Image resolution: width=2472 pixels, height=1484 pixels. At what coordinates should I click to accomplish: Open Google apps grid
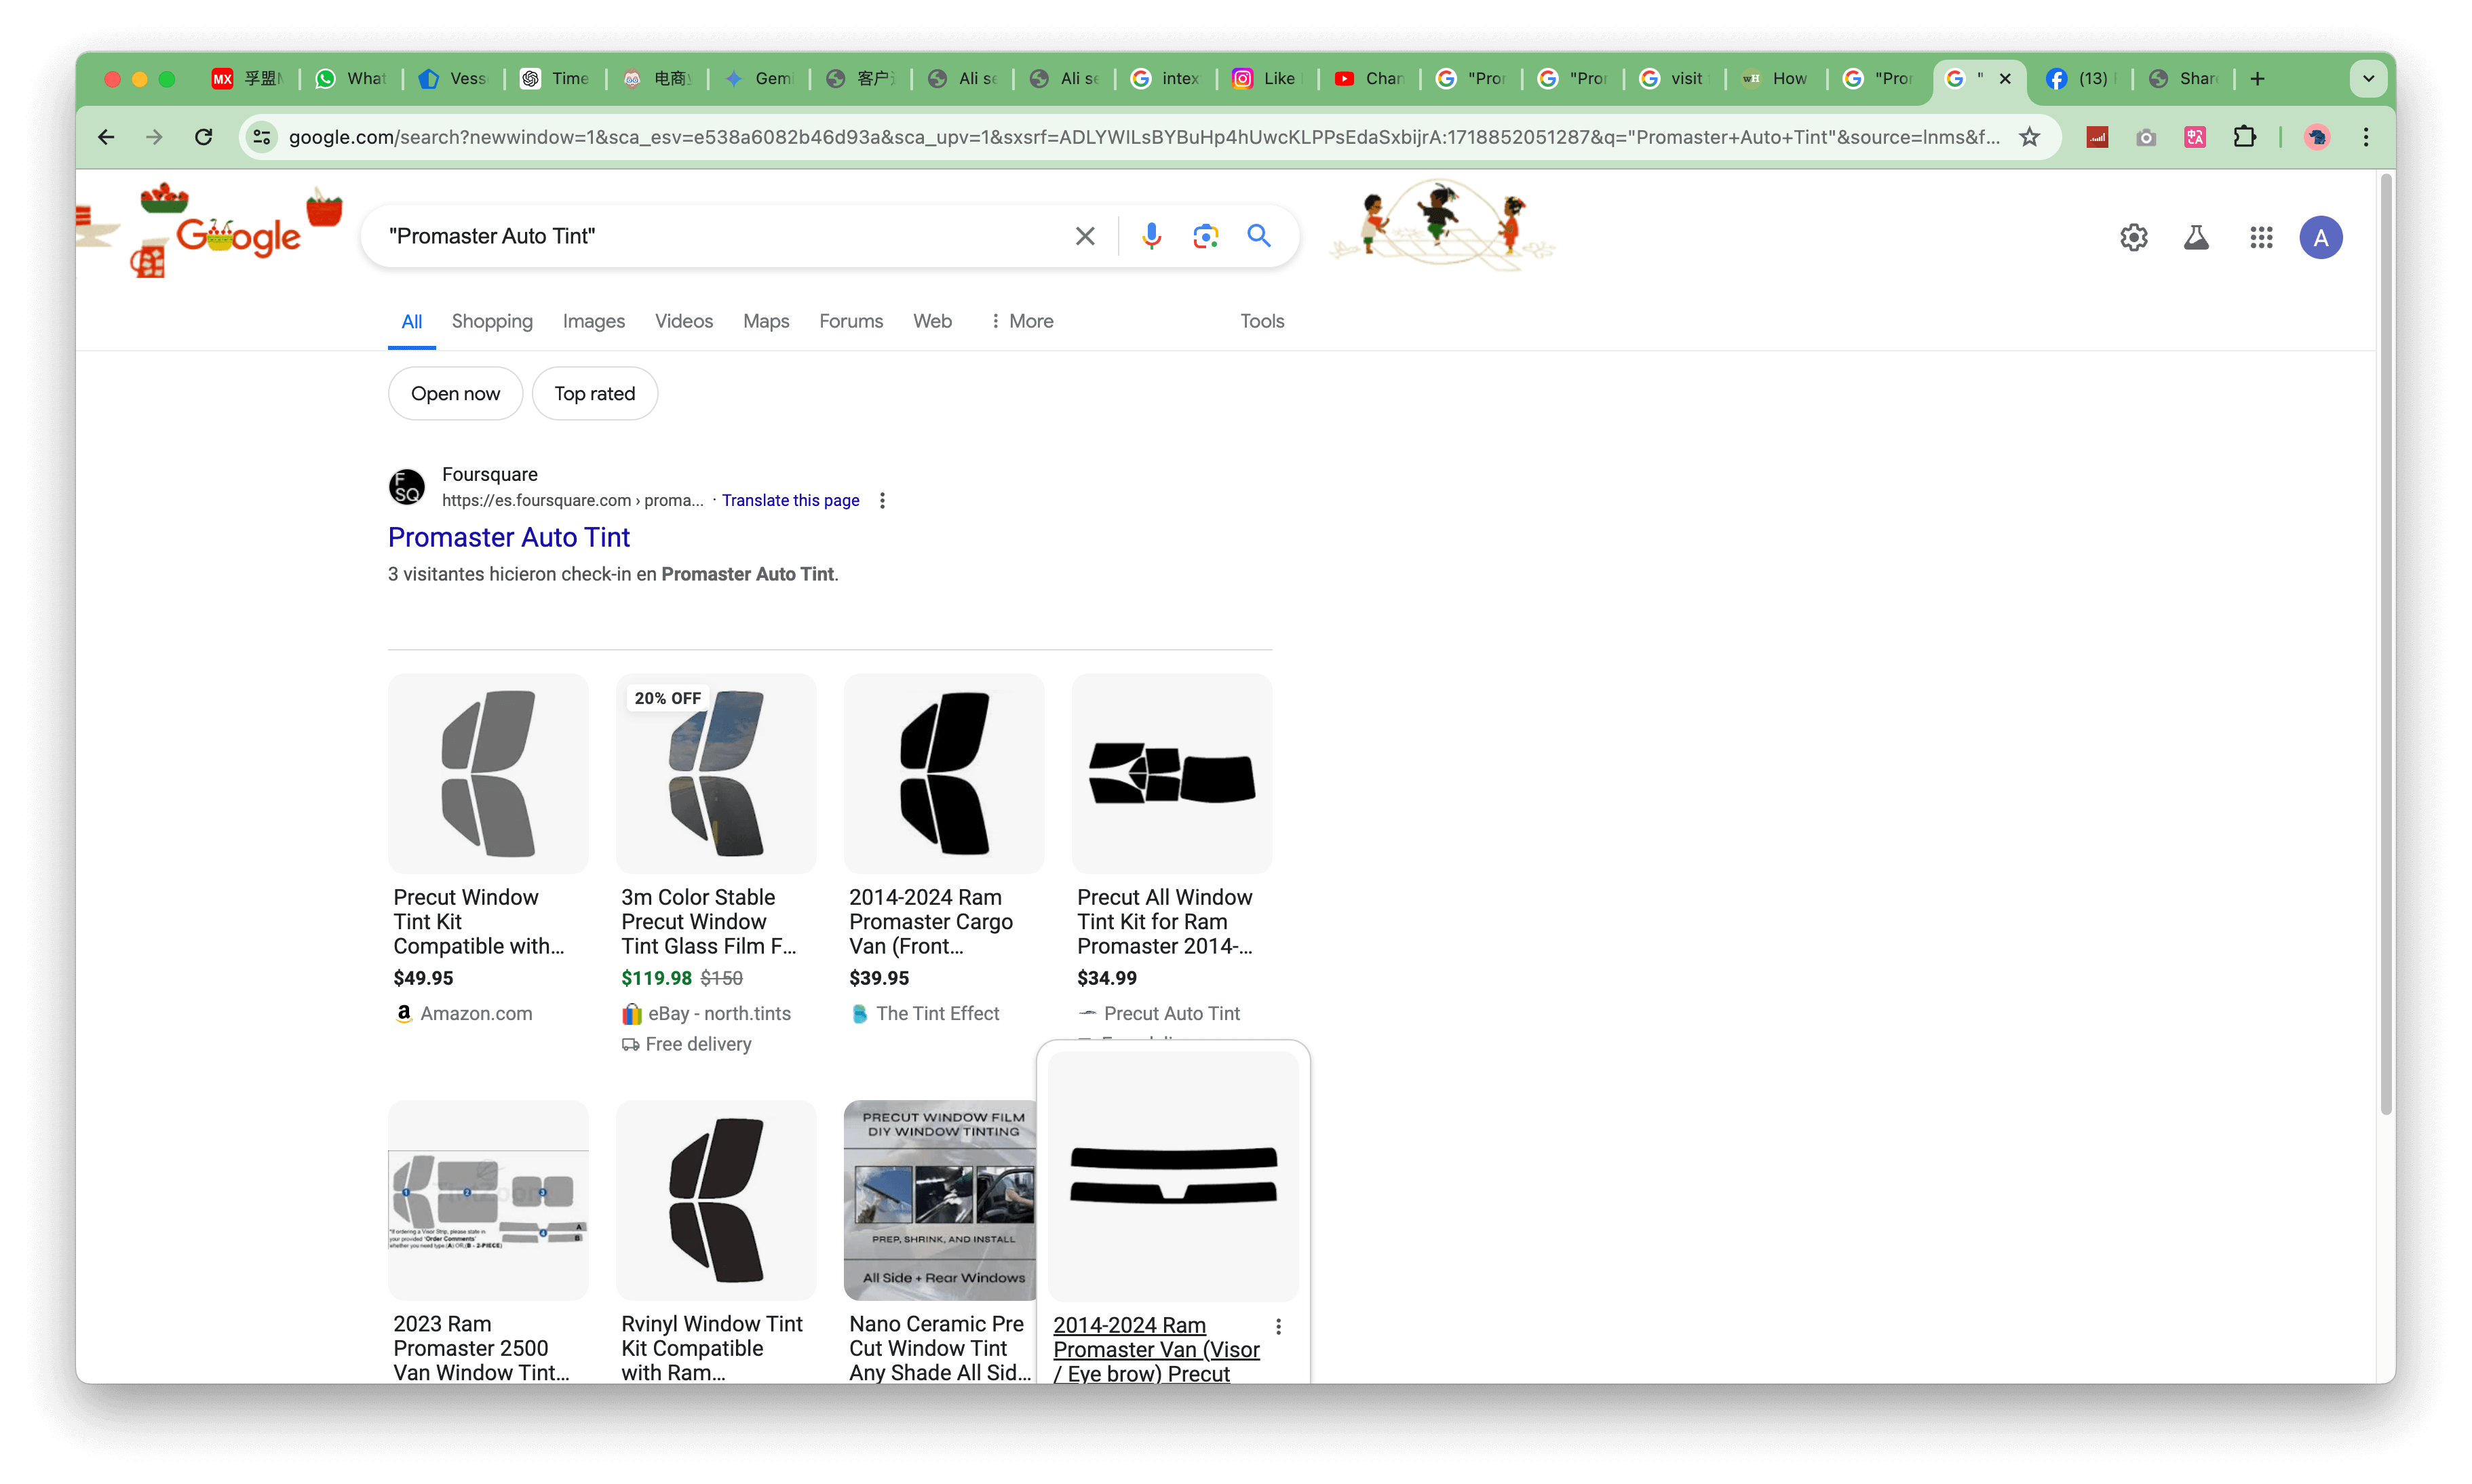[x=2261, y=237]
